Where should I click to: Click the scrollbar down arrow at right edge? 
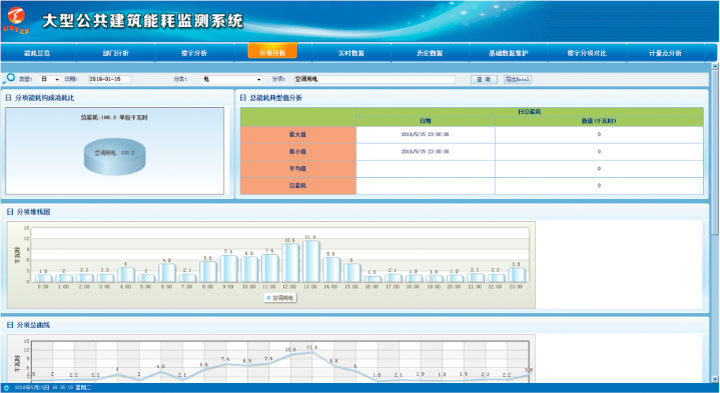(x=715, y=379)
